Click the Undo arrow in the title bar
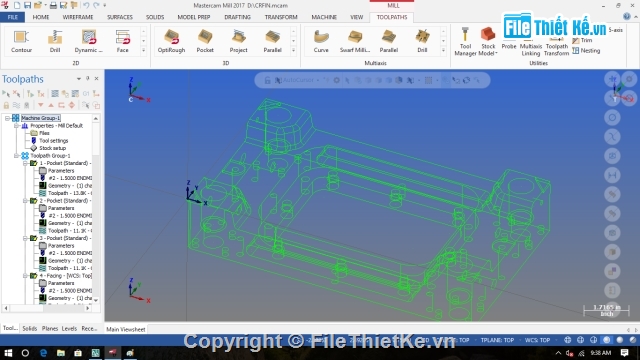The height and width of the screenshot is (360, 640). pyautogui.click(x=86, y=5)
